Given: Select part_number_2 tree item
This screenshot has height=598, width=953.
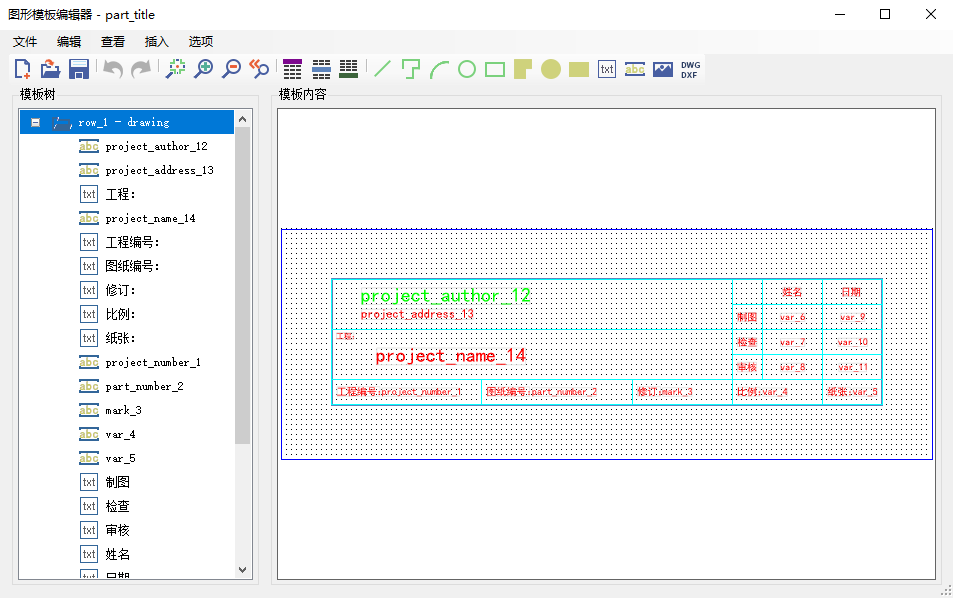Looking at the screenshot, I should (144, 387).
